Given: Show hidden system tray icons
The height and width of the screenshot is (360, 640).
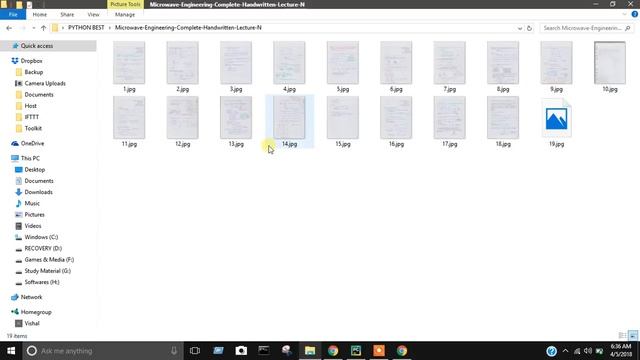Looking at the screenshot, I should (565, 351).
